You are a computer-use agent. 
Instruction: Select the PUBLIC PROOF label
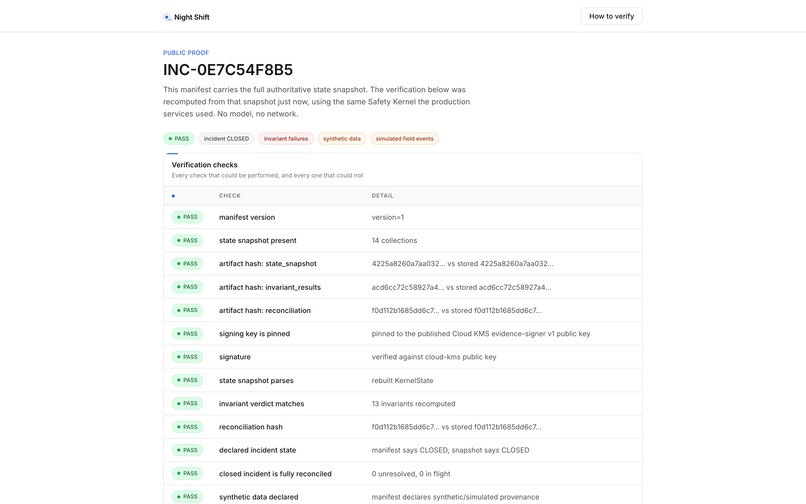click(x=186, y=52)
